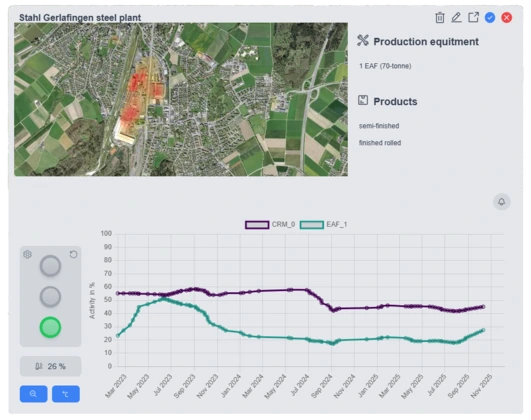Image resolution: width=531 pixels, height=420 pixels.
Task: Select the top traffic light circle
Action: point(50,266)
